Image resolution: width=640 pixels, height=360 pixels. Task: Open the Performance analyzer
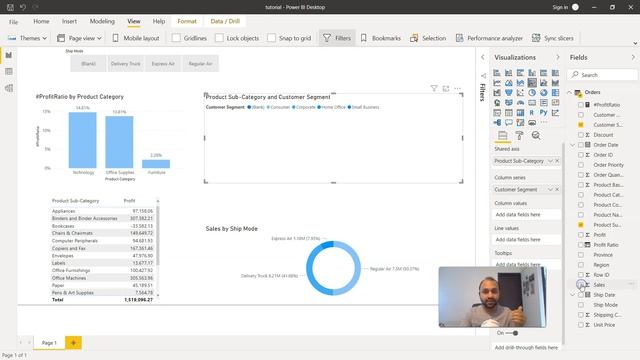489,38
